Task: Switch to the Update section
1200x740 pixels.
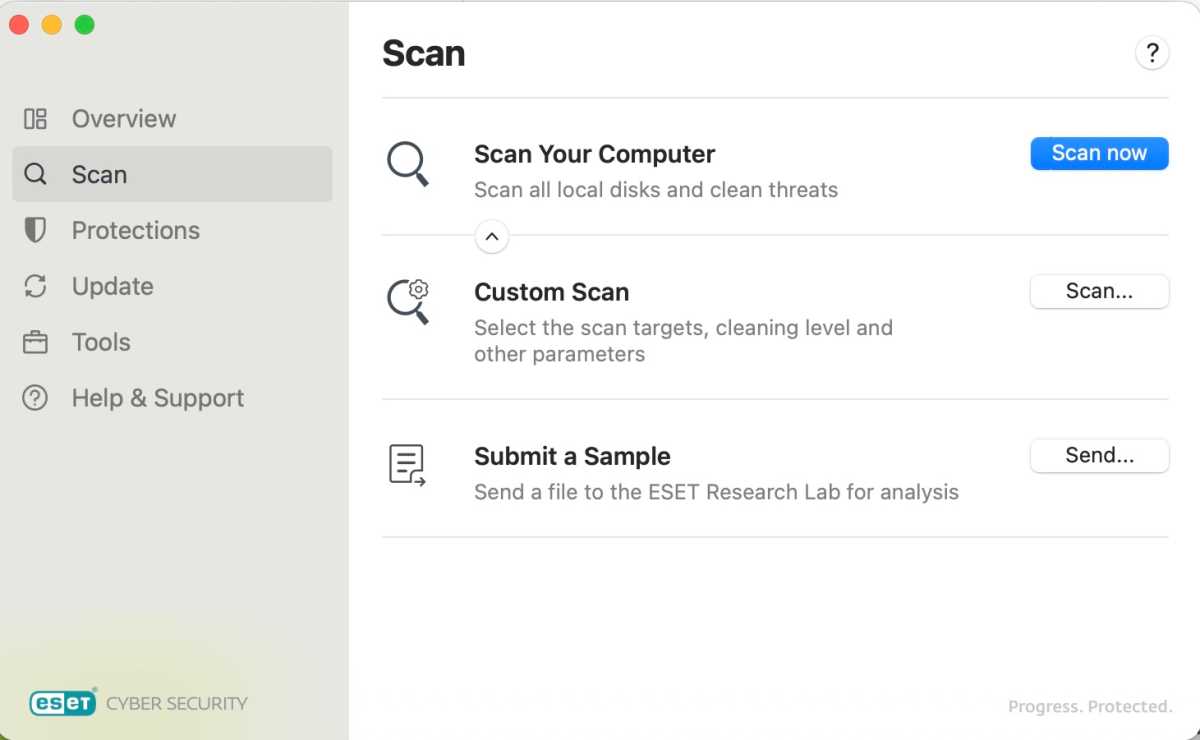Action: [x=112, y=287]
